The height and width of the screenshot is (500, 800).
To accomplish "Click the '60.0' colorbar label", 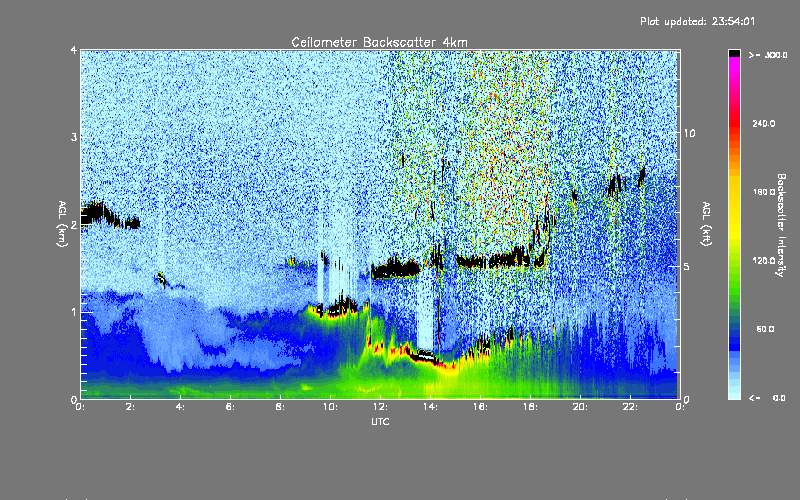I will (x=765, y=329).
